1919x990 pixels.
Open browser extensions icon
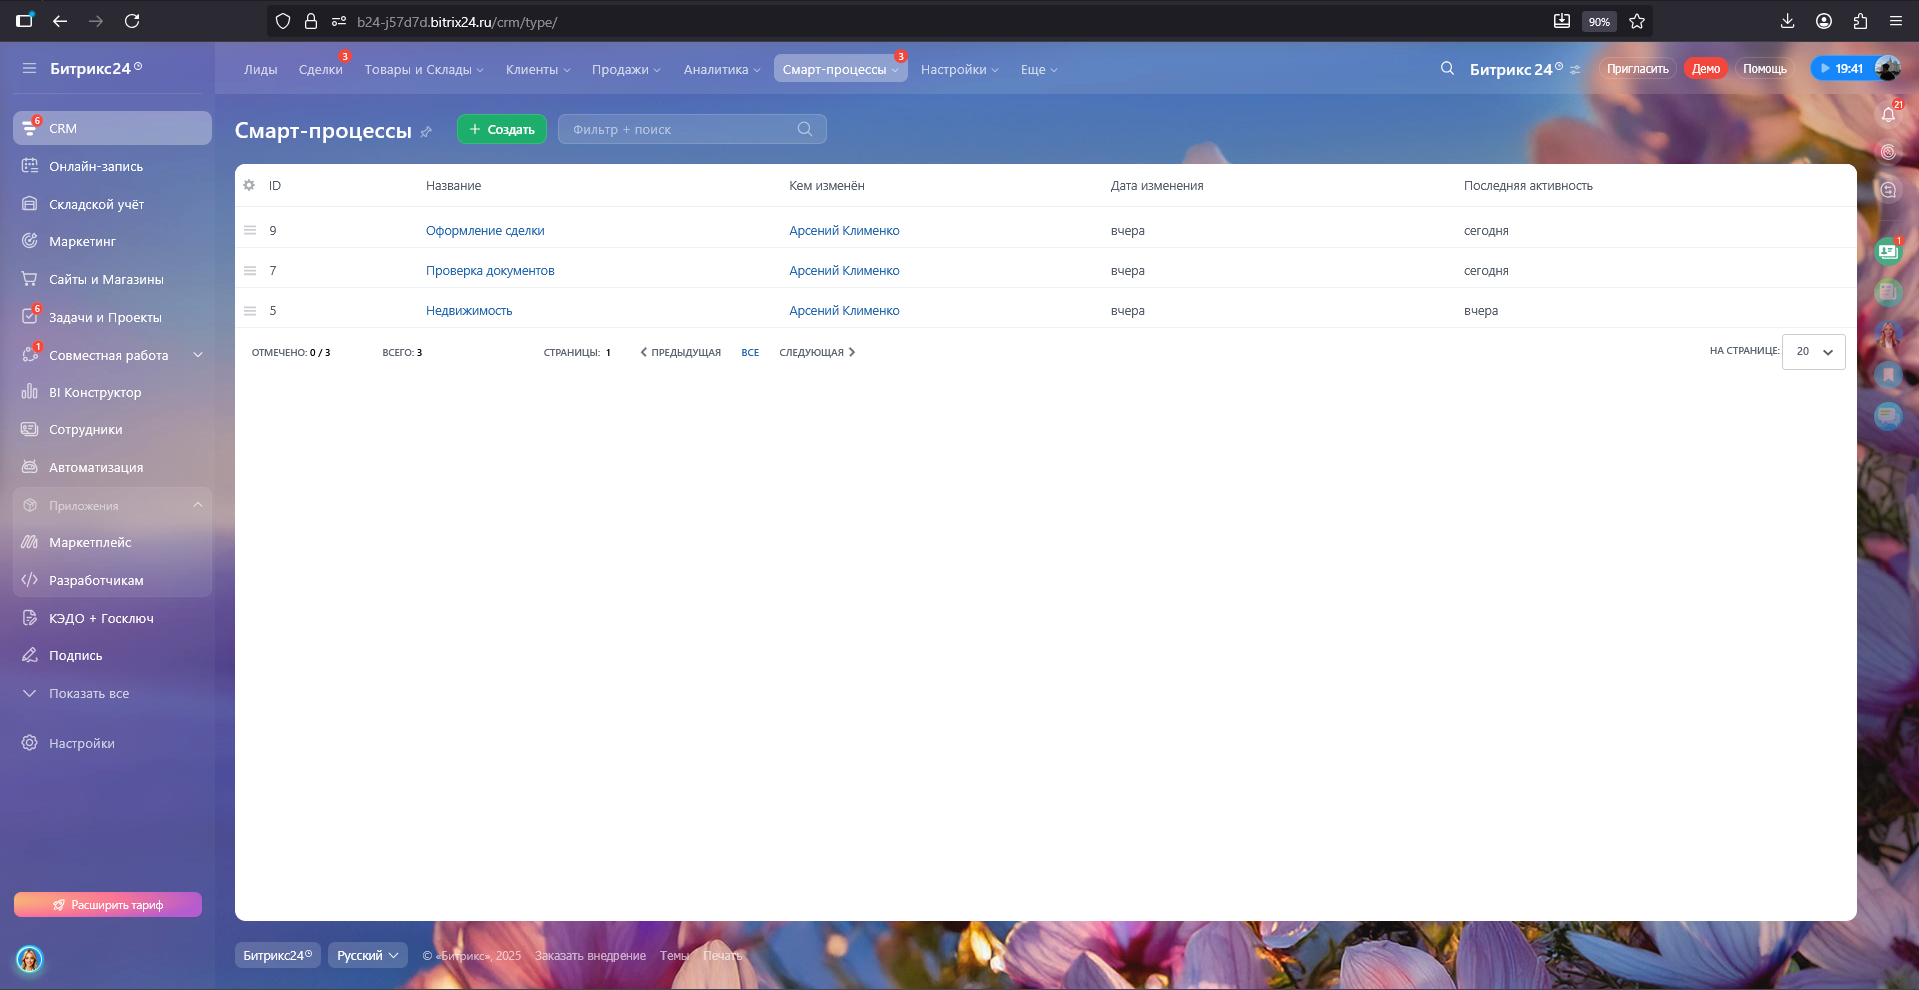click(x=1860, y=21)
